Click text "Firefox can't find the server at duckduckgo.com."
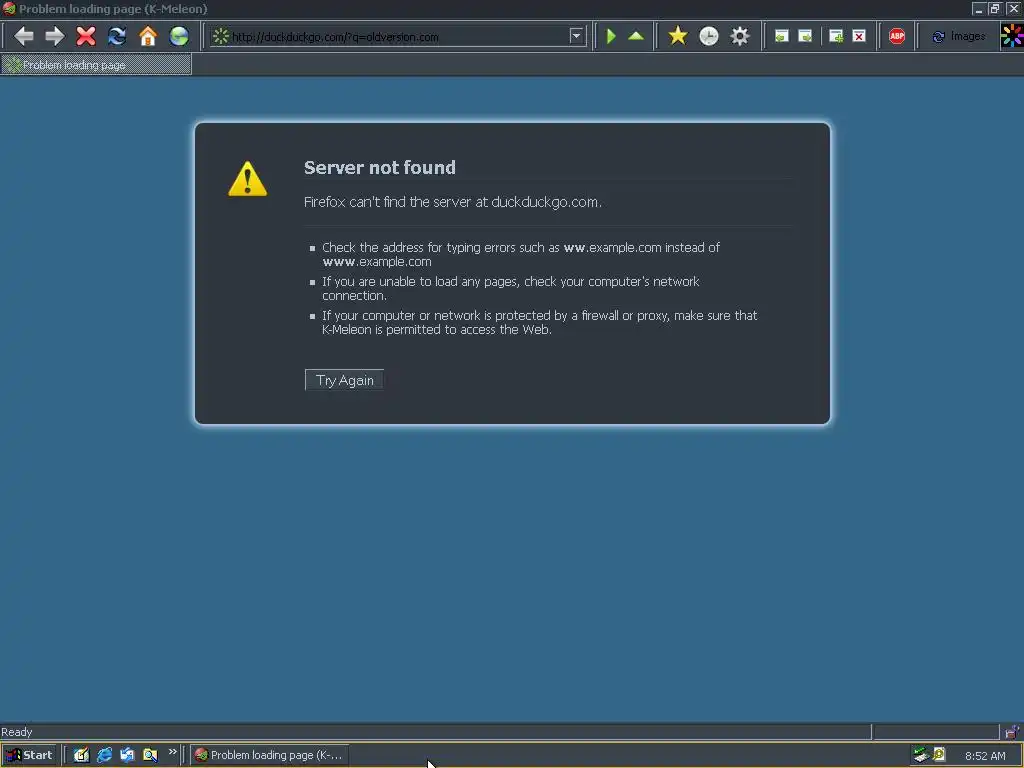The width and height of the screenshot is (1024, 768). (x=453, y=202)
